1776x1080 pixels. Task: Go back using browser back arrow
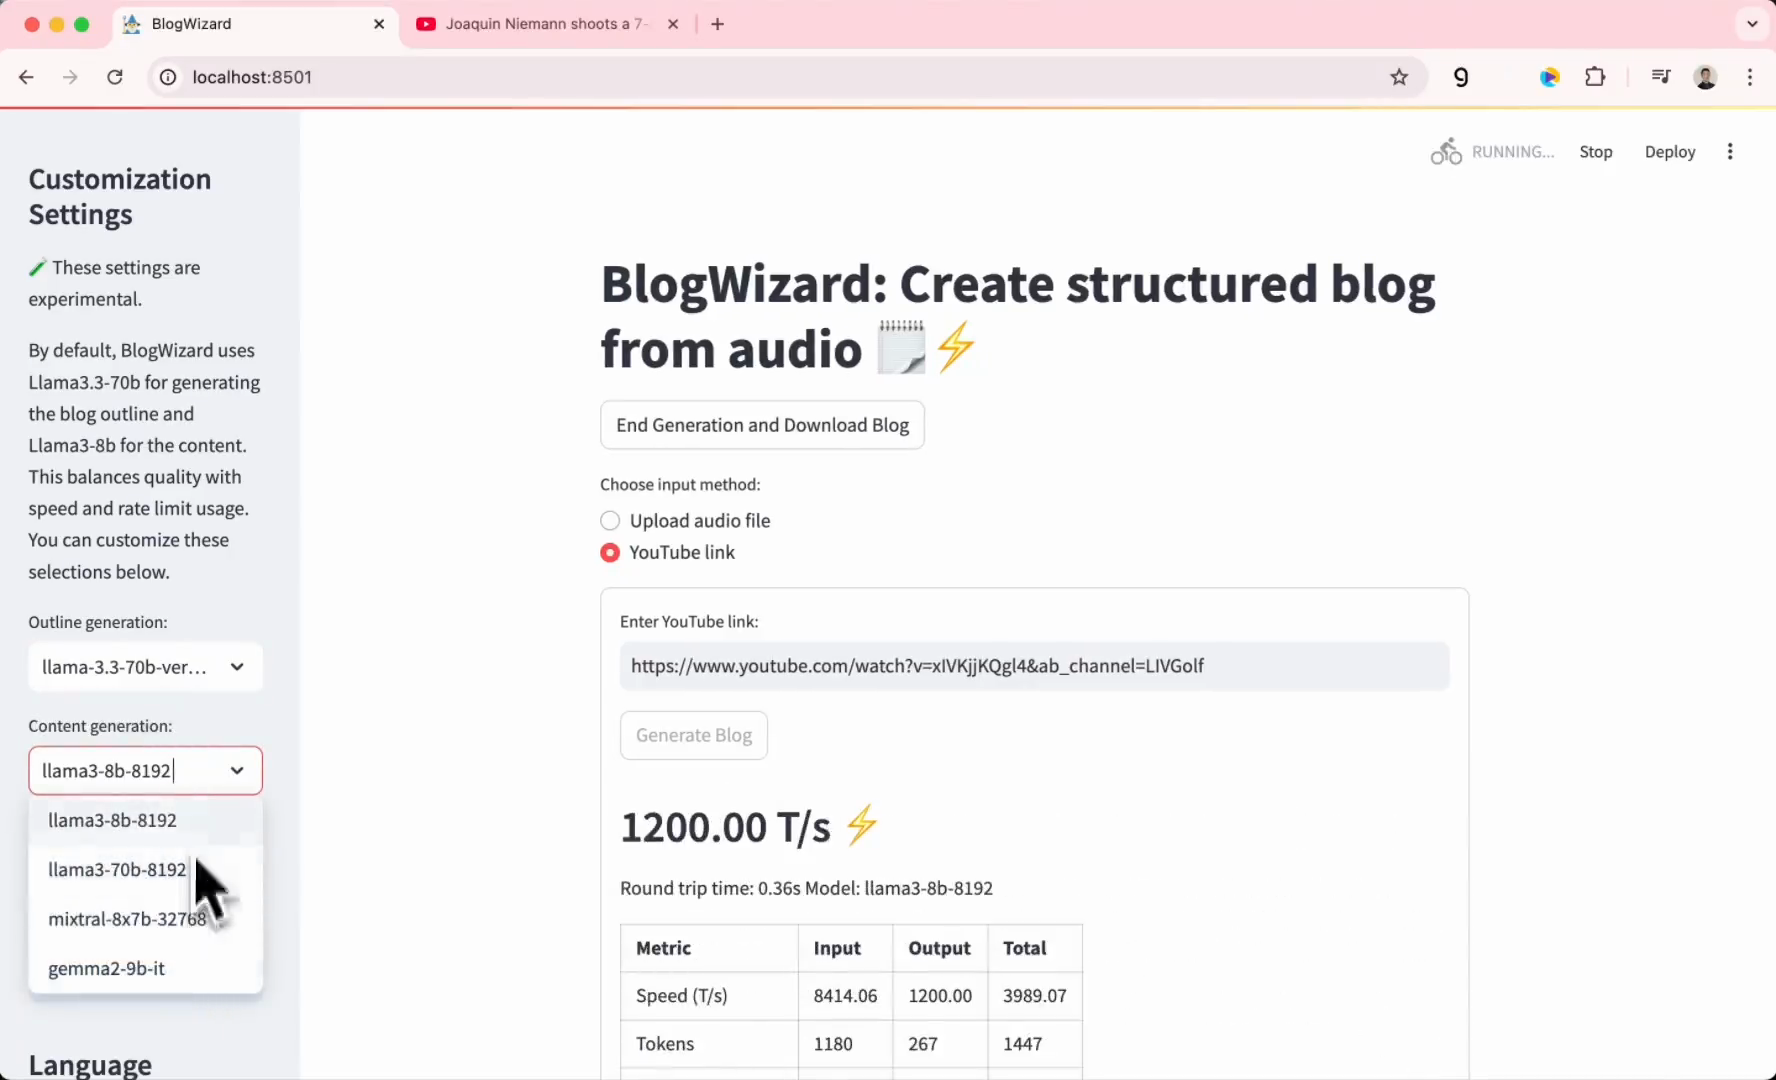click(x=27, y=77)
